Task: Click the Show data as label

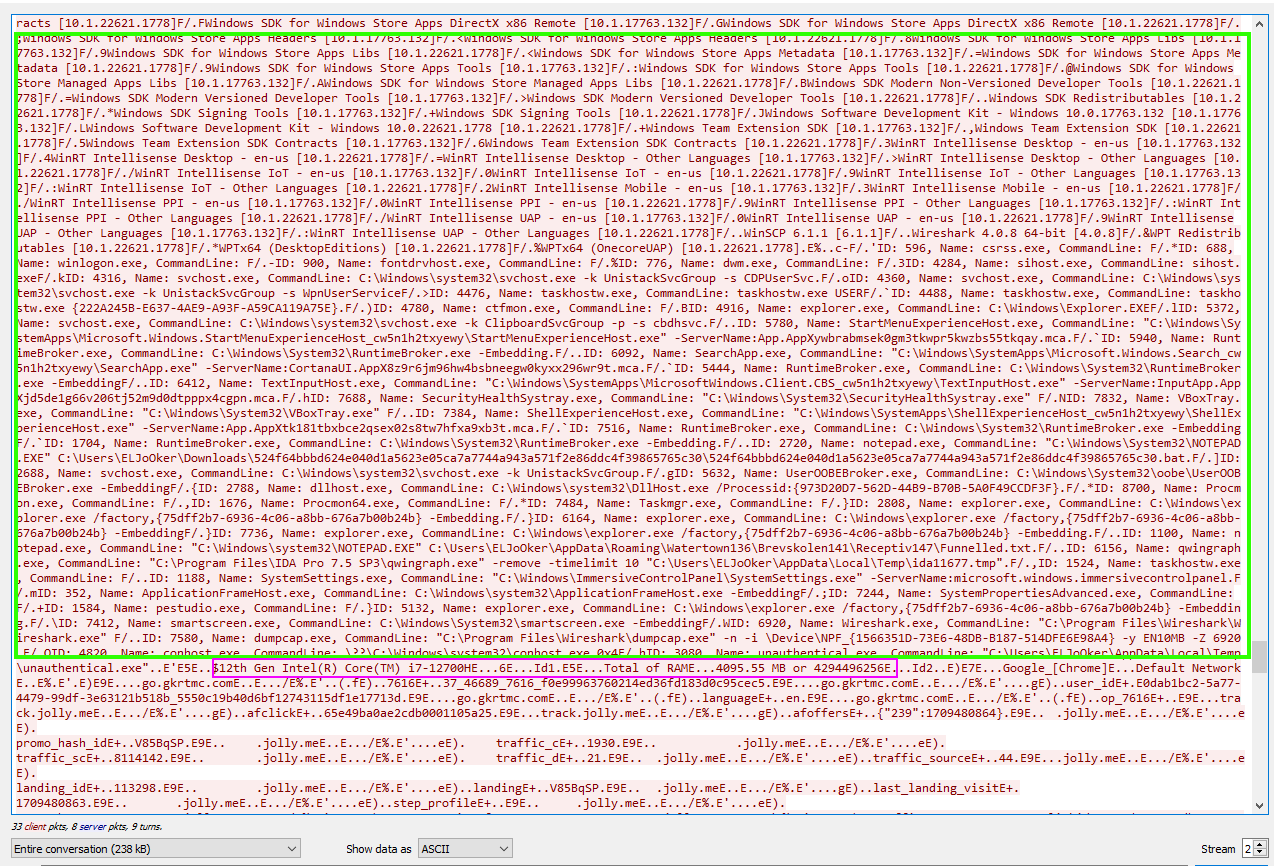Action: [x=378, y=849]
